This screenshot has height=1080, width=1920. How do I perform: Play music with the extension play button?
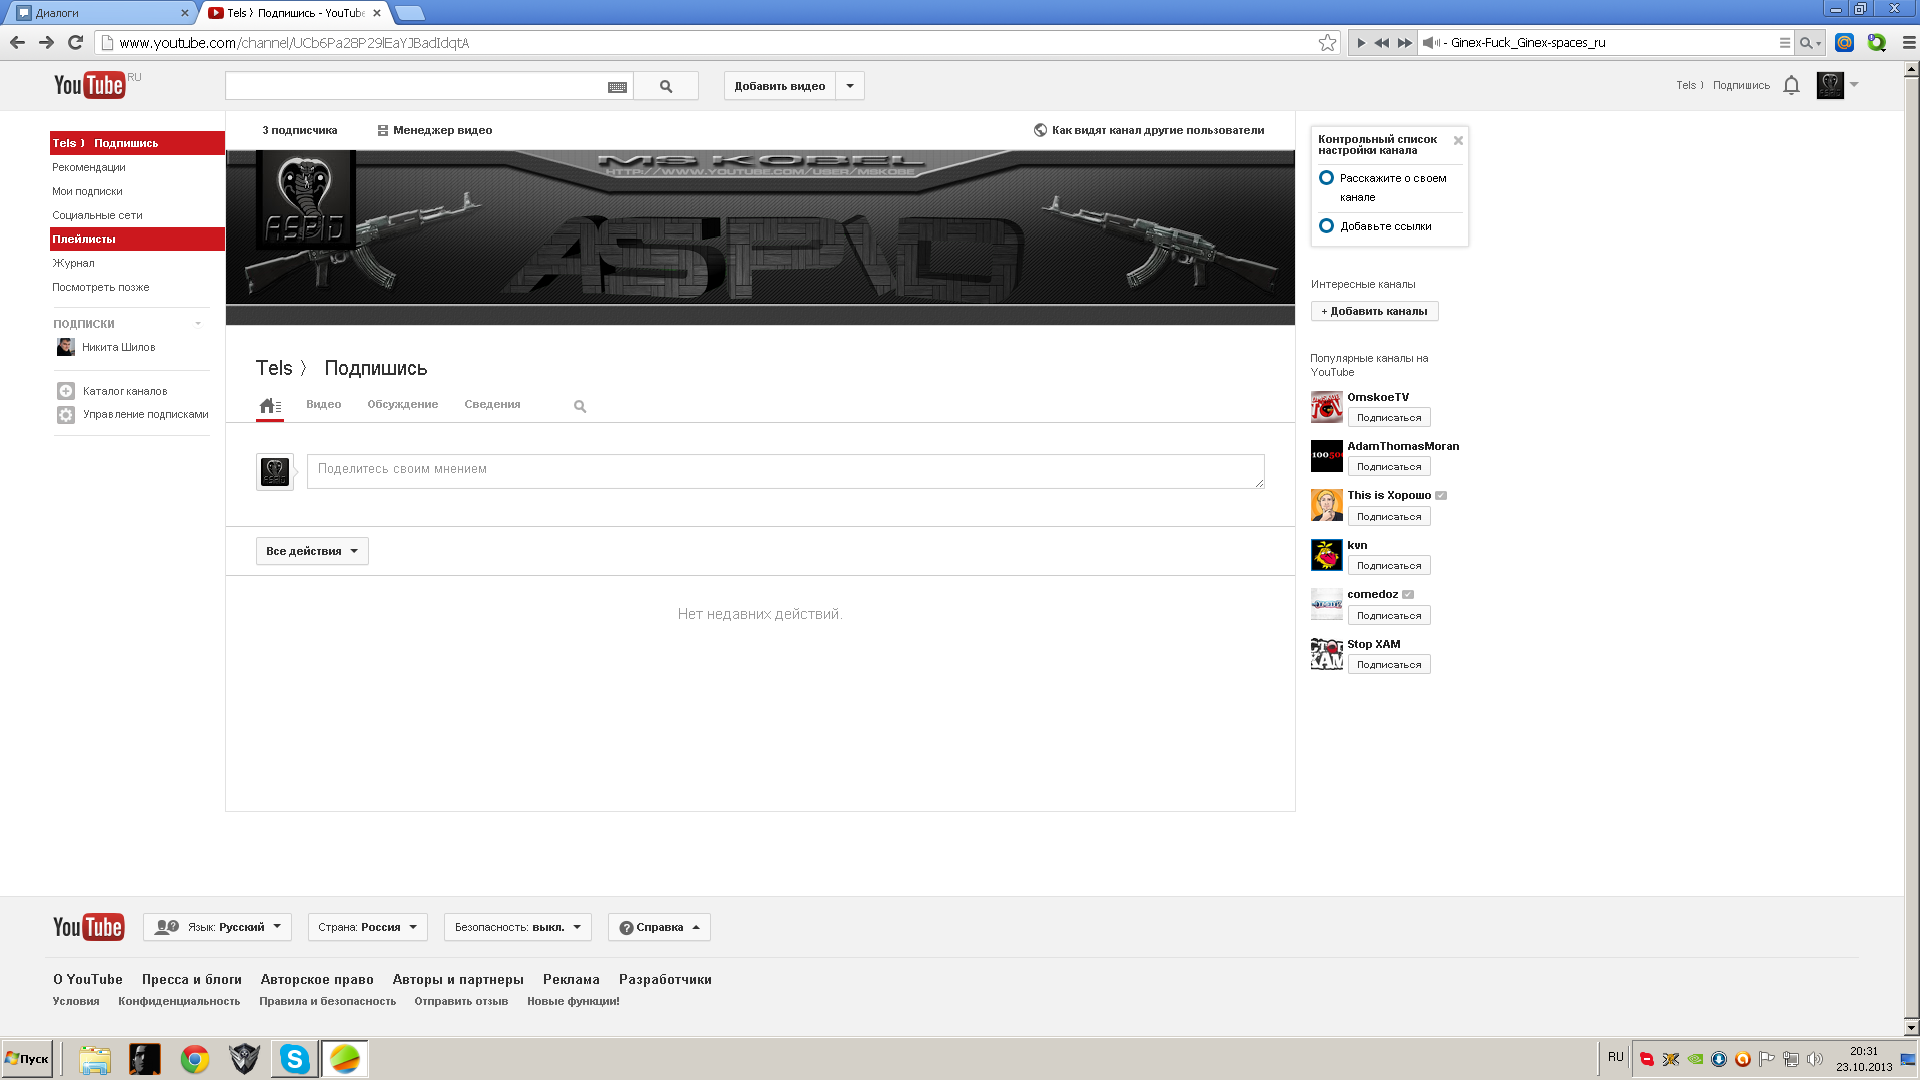[1360, 42]
